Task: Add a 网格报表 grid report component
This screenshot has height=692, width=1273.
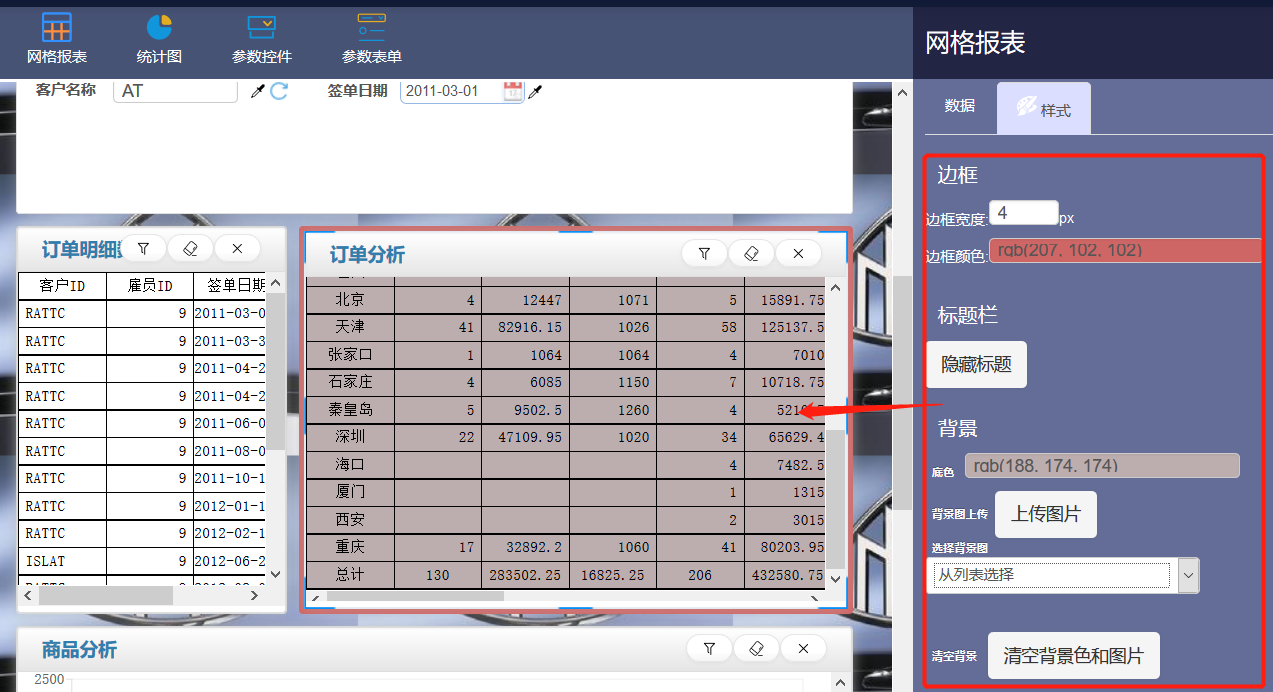Action: pyautogui.click(x=57, y=38)
